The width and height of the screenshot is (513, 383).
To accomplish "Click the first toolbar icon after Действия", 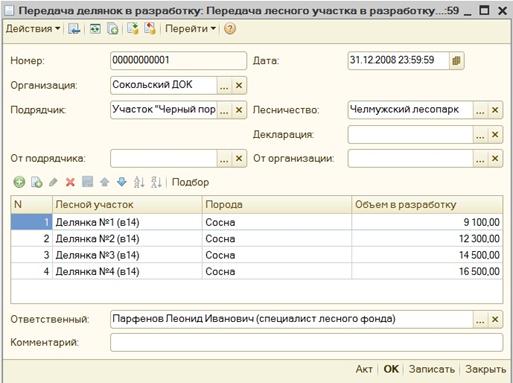I will point(74,29).
